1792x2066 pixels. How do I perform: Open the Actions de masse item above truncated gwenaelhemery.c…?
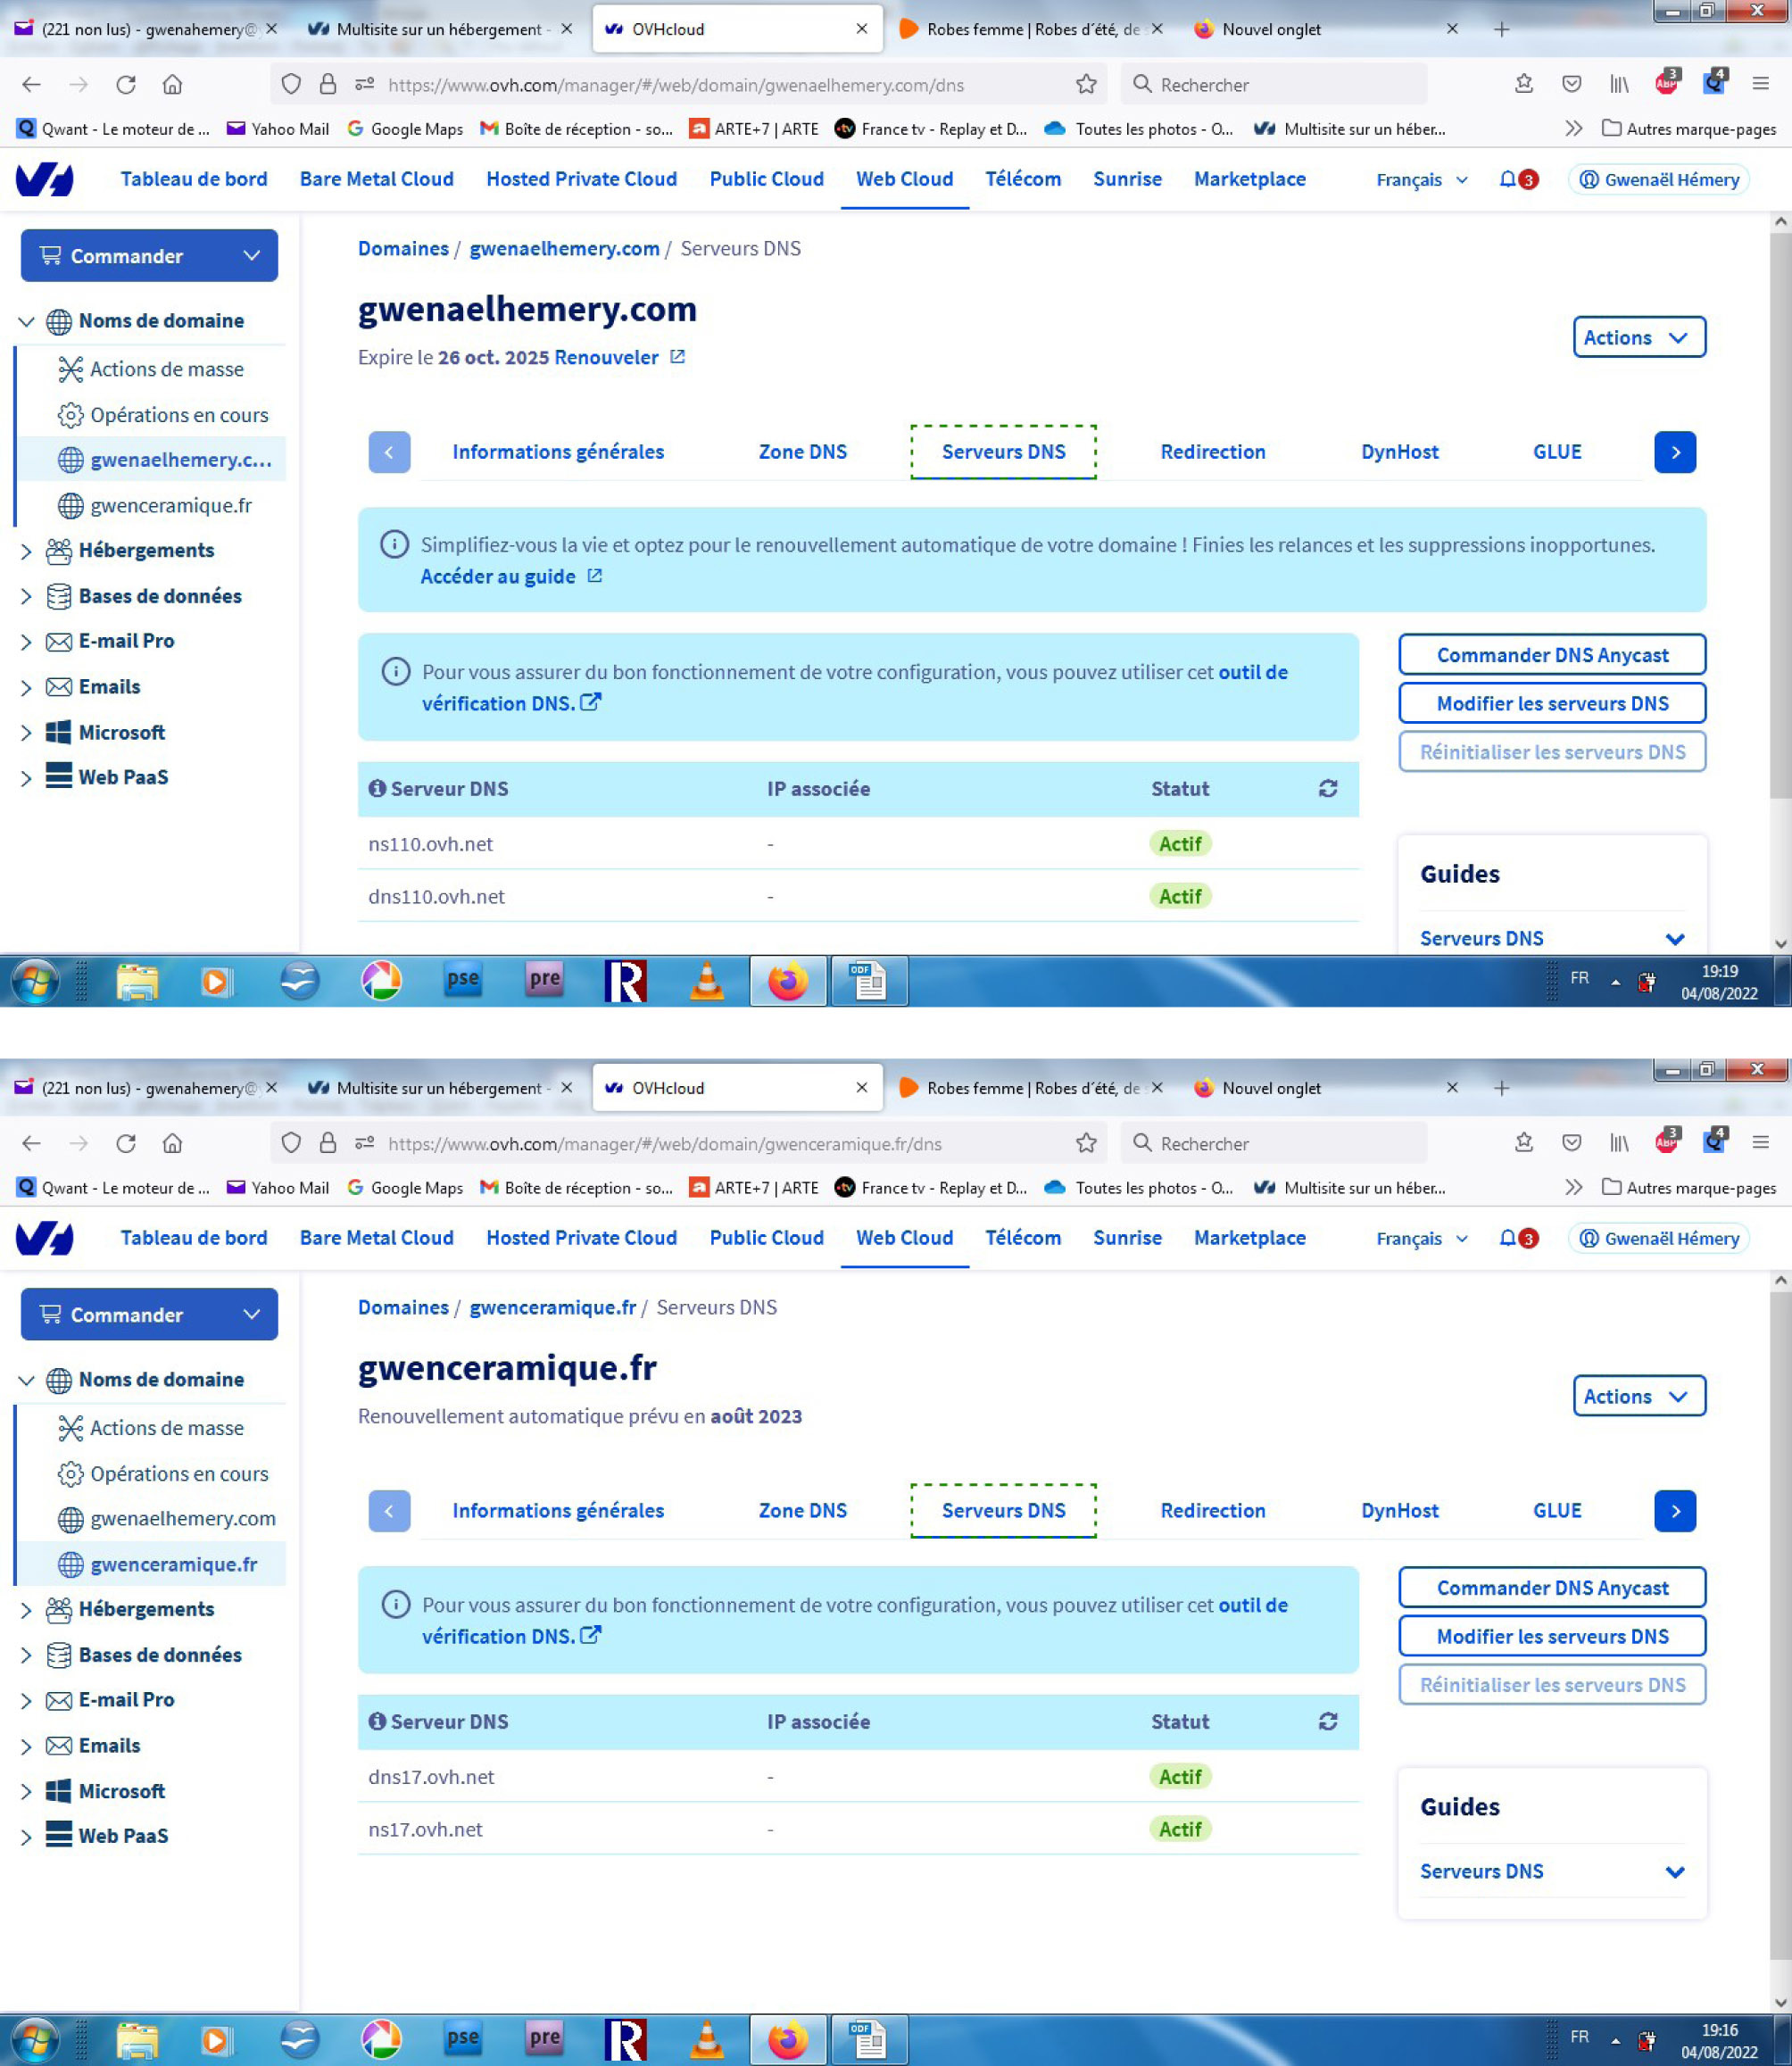point(166,369)
